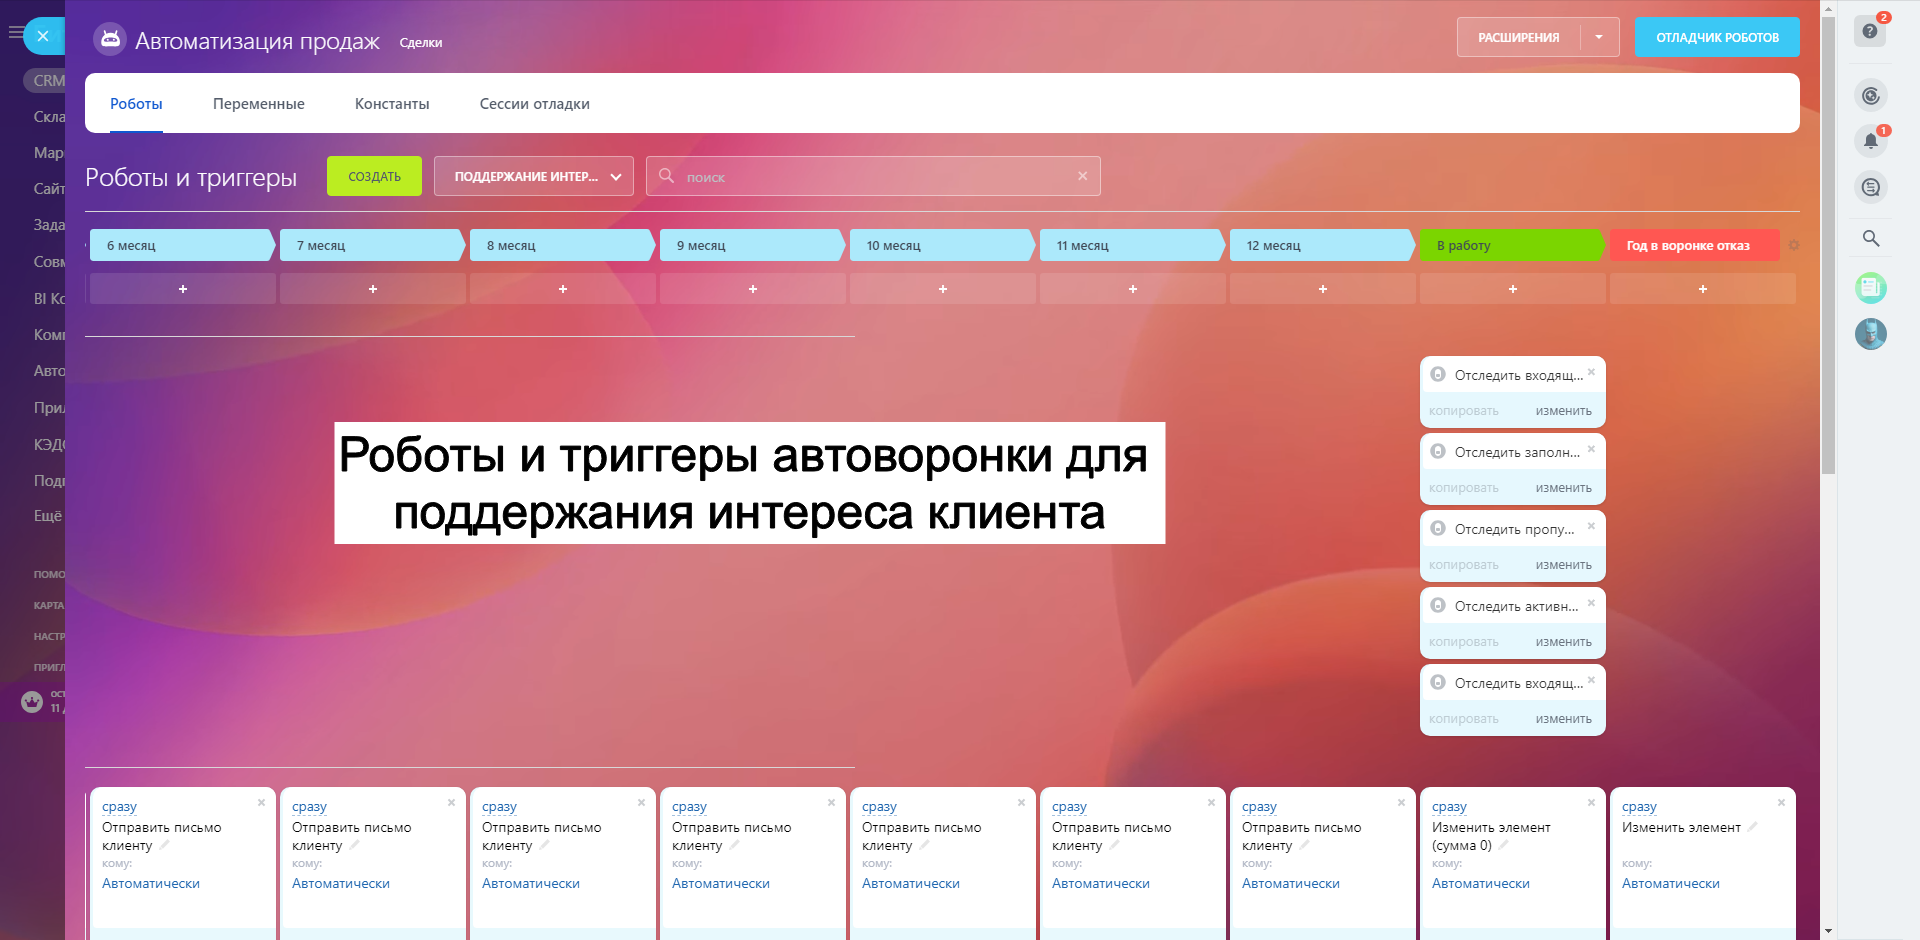Switch to the Сессии отладки tab
The width and height of the screenshot is (1920, 940).
[535, 104]
